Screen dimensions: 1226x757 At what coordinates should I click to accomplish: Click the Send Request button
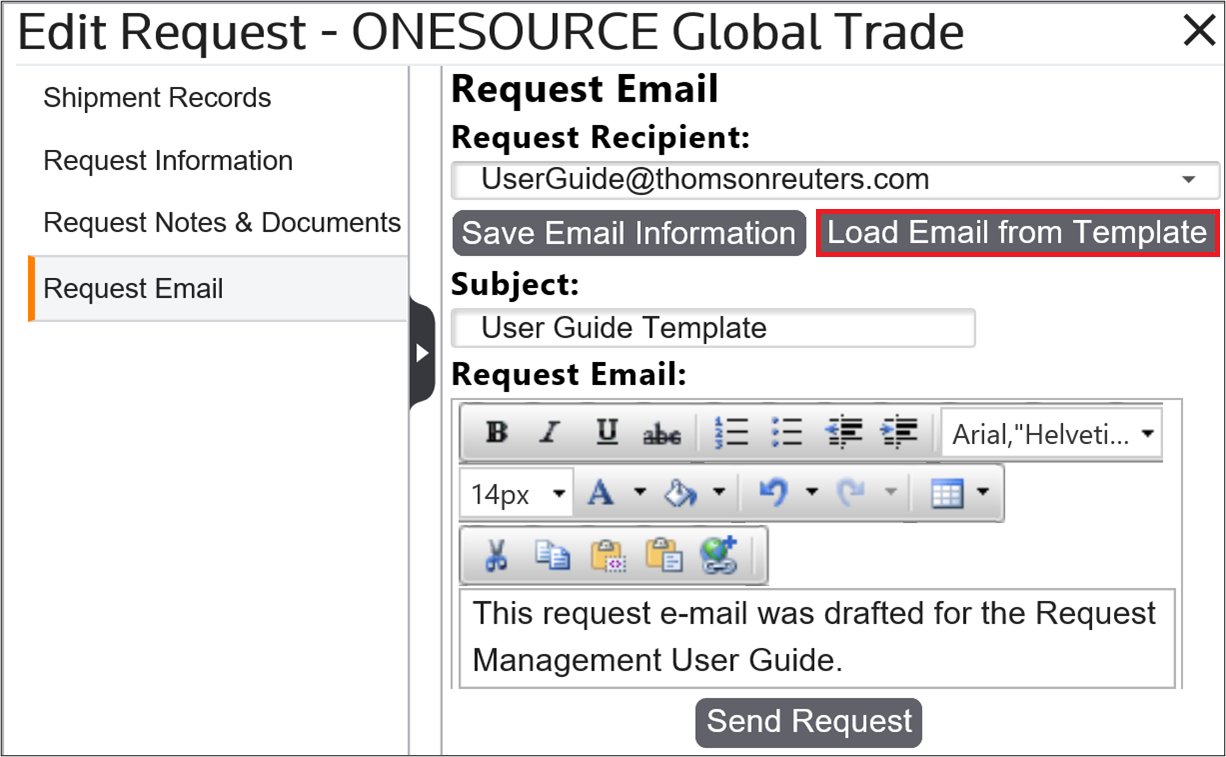click(809, 722)
